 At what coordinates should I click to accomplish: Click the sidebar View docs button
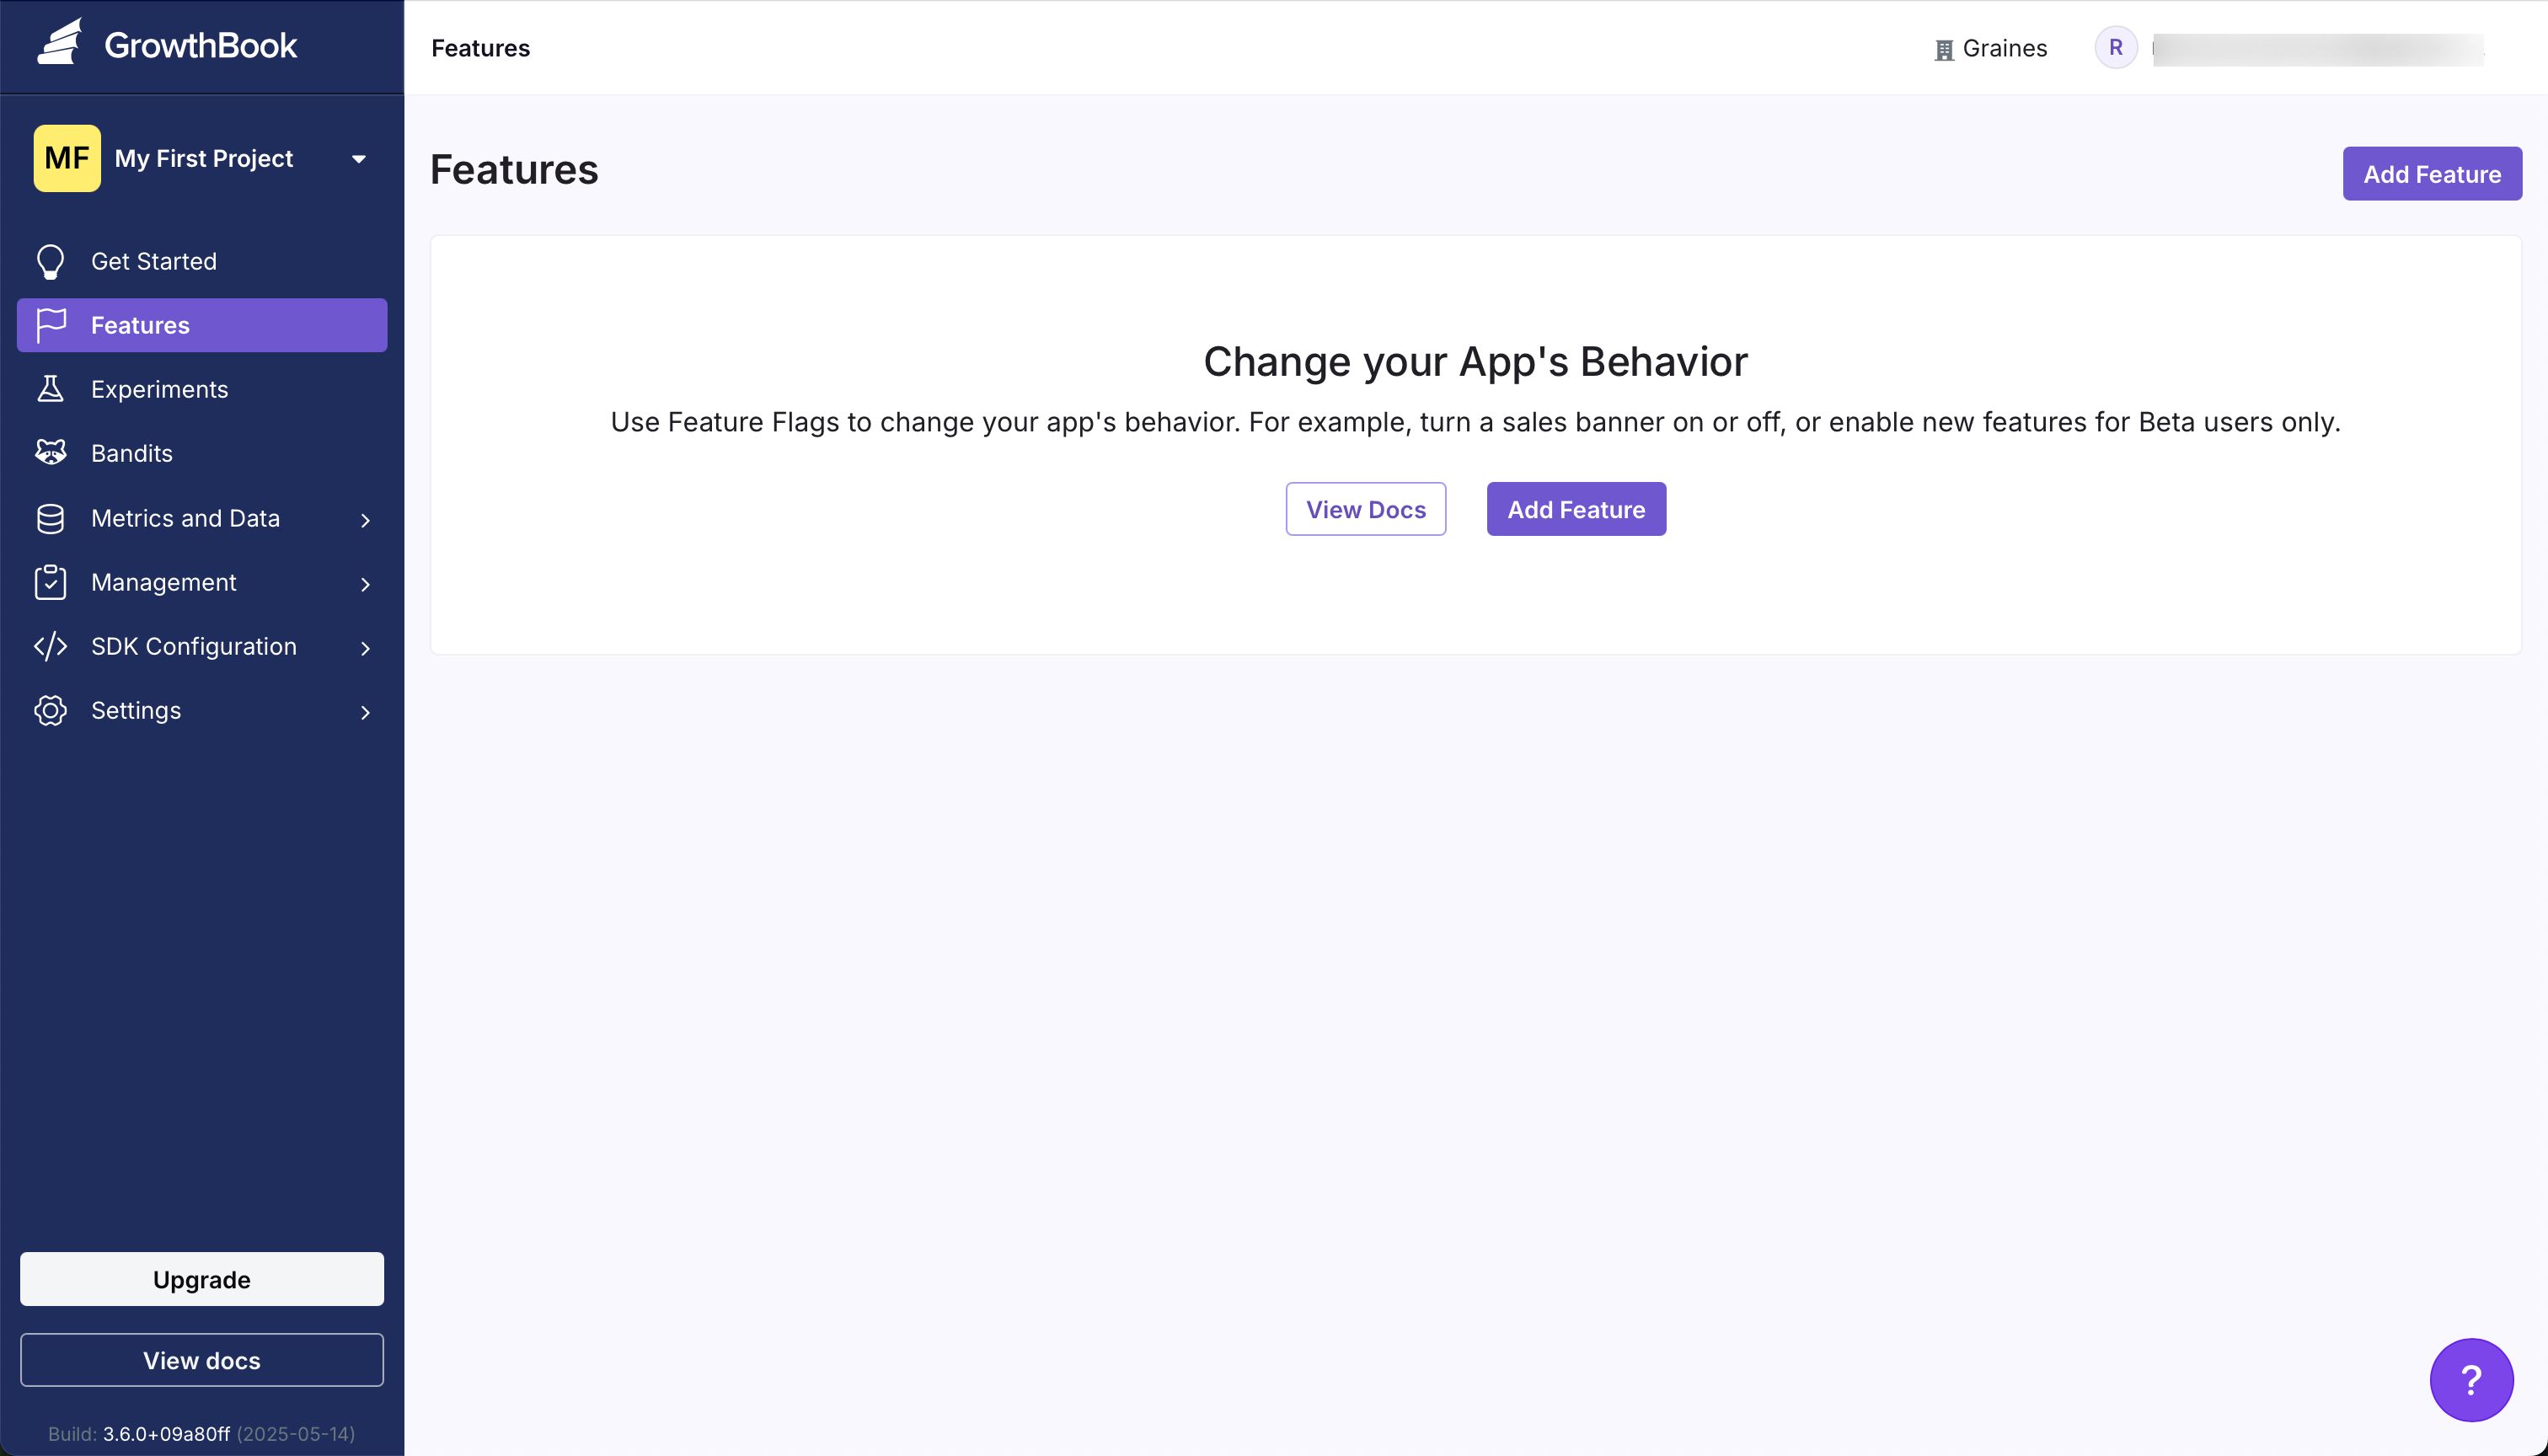(202, 1360)
